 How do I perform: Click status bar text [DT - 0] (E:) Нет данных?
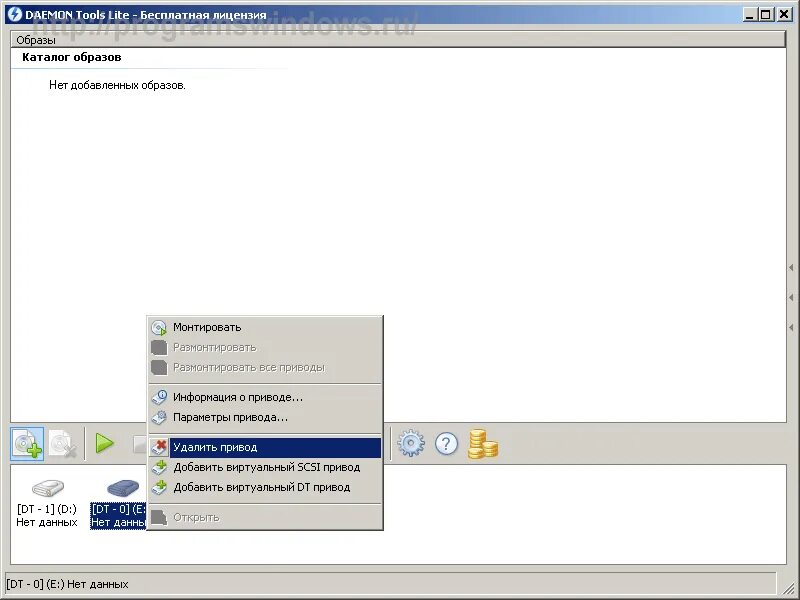click(67, 584)
